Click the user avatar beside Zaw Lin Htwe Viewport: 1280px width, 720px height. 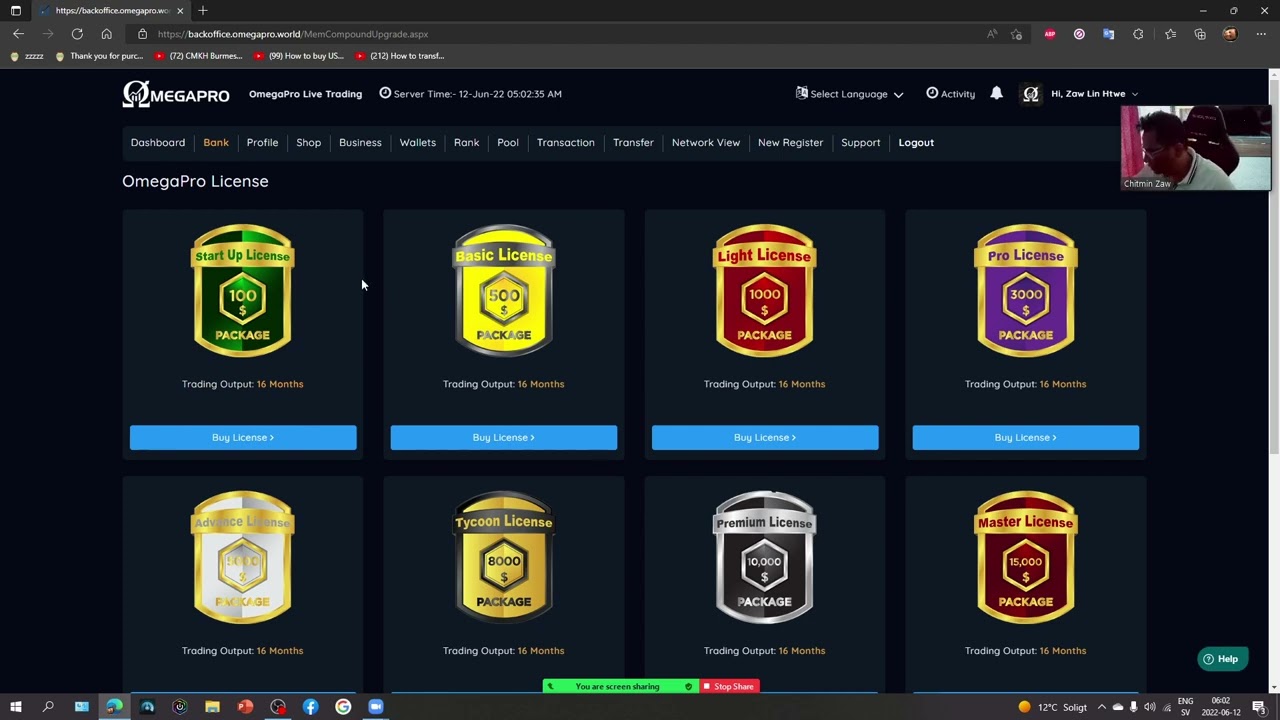click(x=1031, y=94)
